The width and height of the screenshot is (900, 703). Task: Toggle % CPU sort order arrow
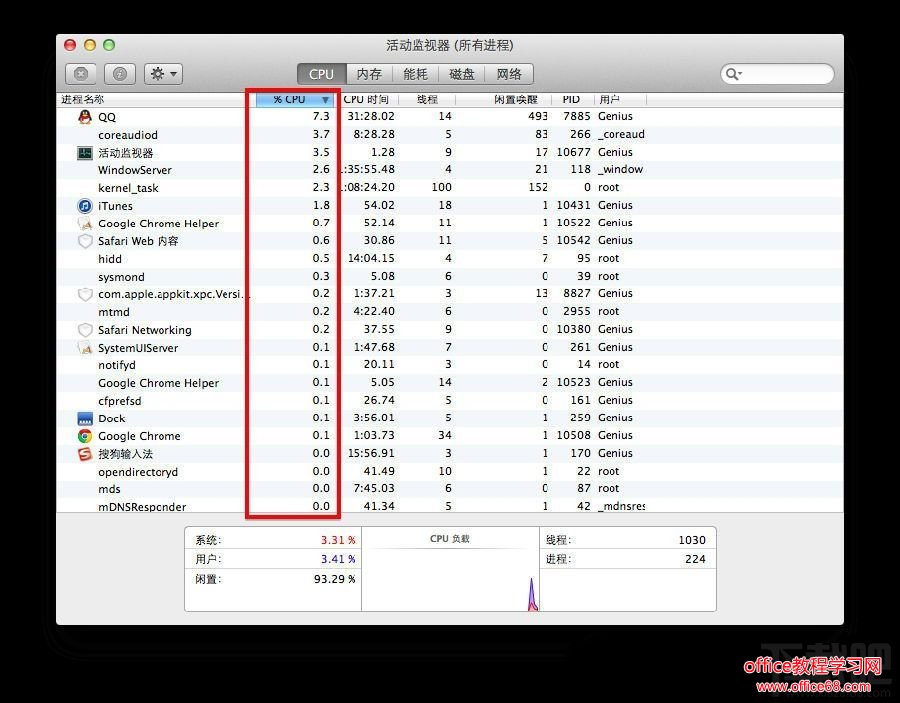point(325,100)
